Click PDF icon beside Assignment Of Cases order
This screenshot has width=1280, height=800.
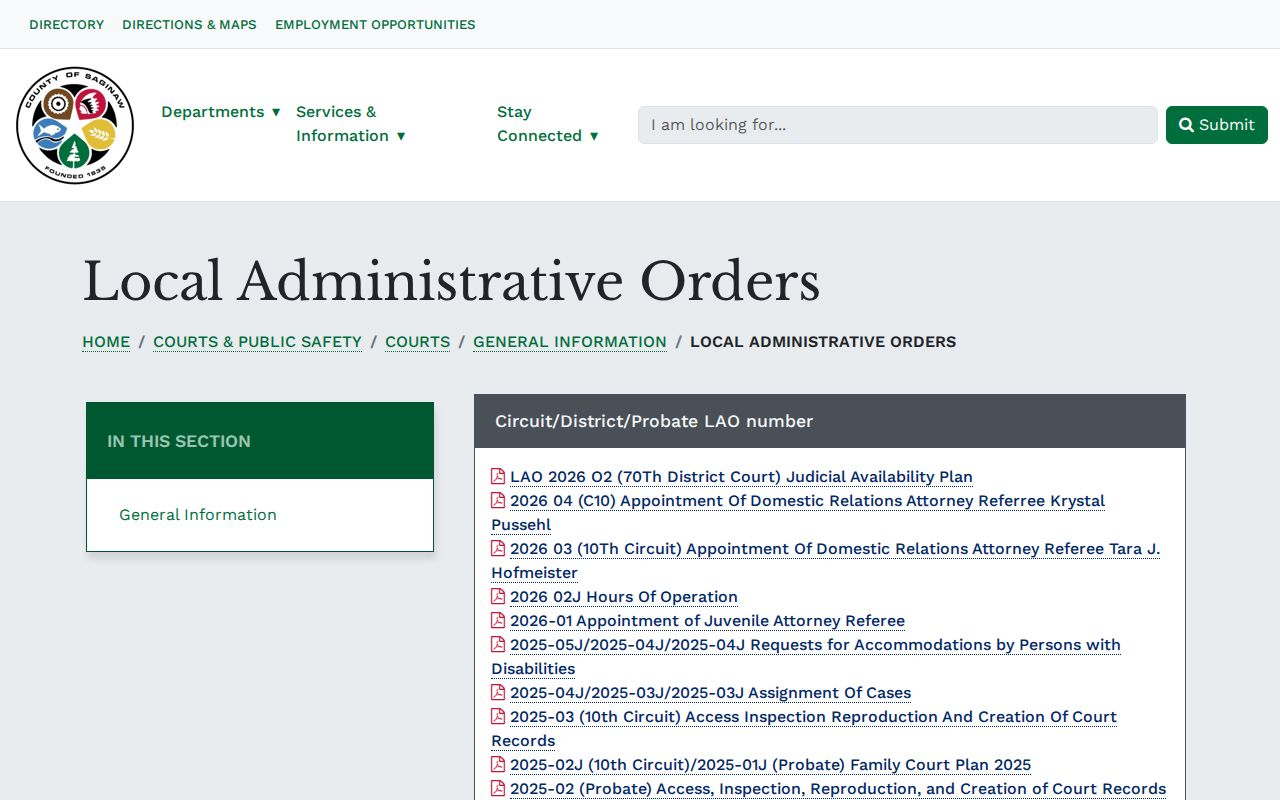coord(498,692)
